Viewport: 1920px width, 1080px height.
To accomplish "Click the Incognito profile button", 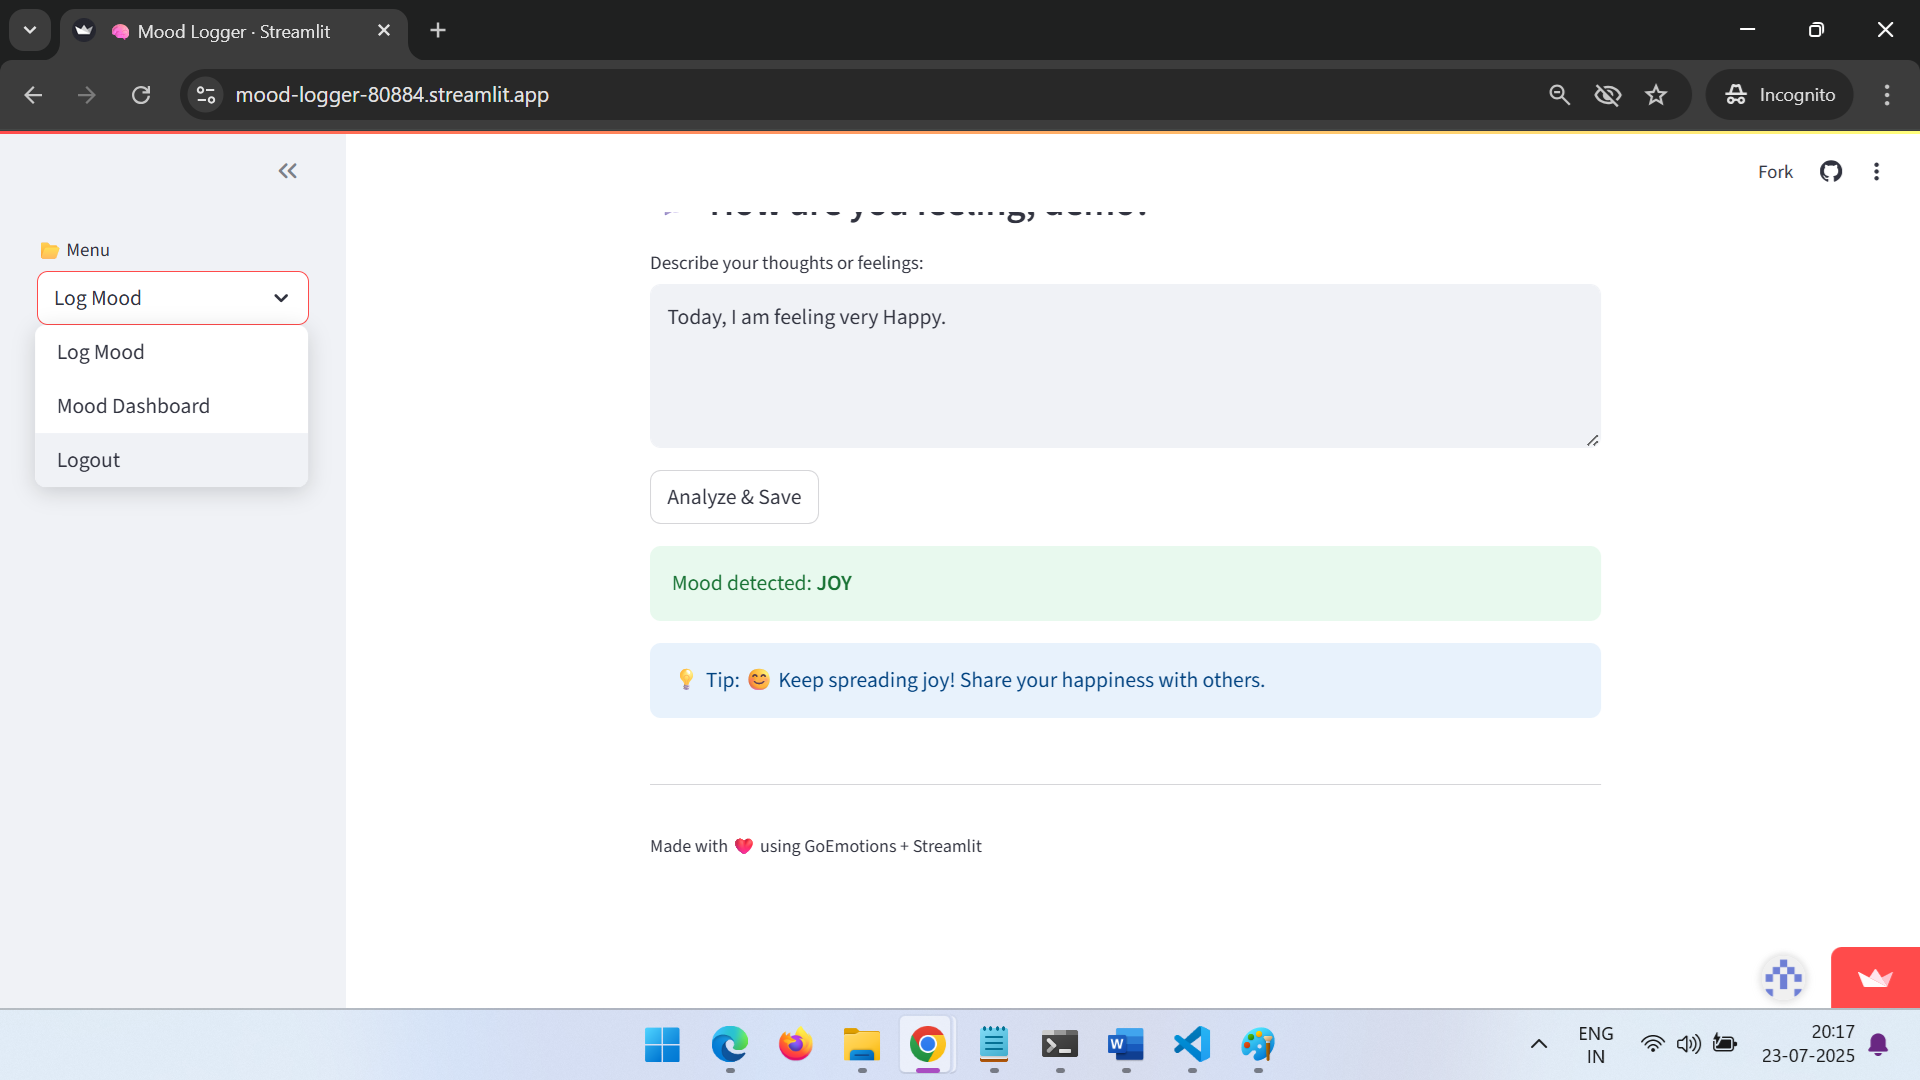I will click(1779, 95).
